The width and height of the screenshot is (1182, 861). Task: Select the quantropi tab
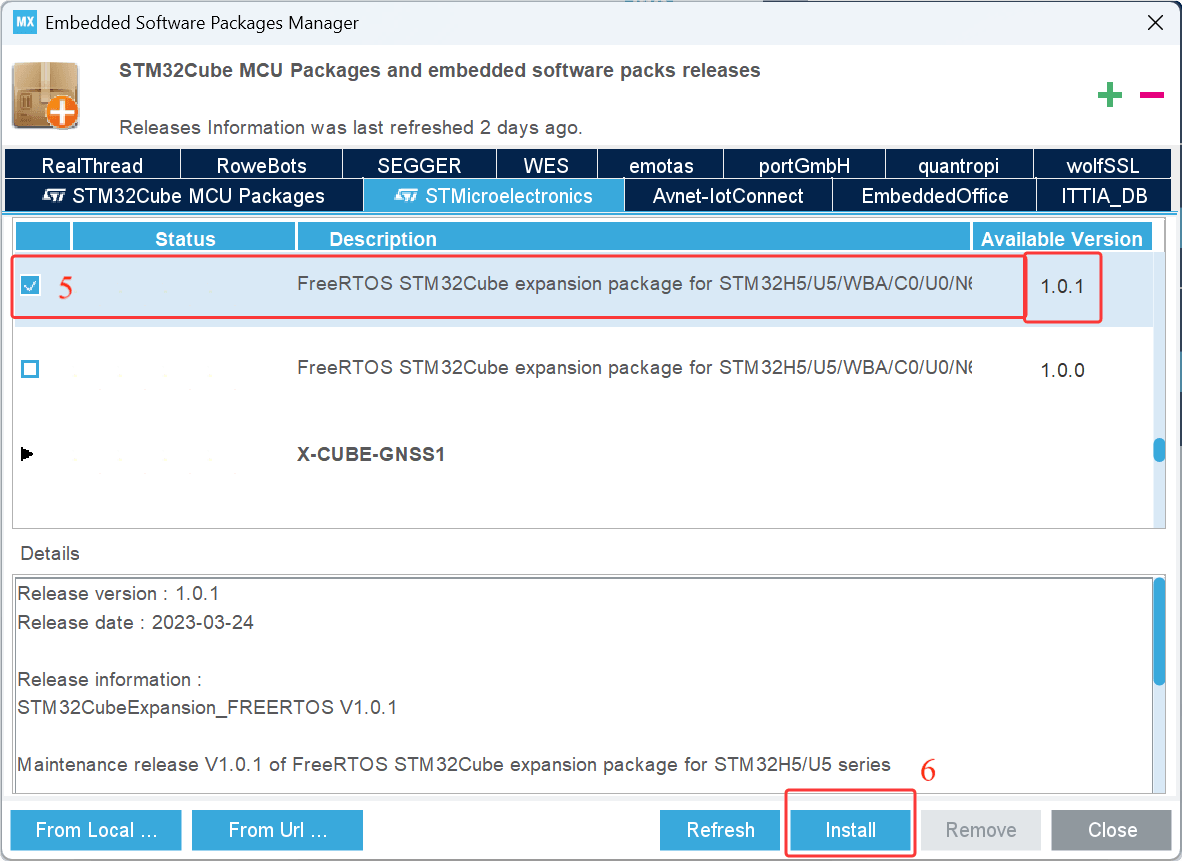click(958, 165)
